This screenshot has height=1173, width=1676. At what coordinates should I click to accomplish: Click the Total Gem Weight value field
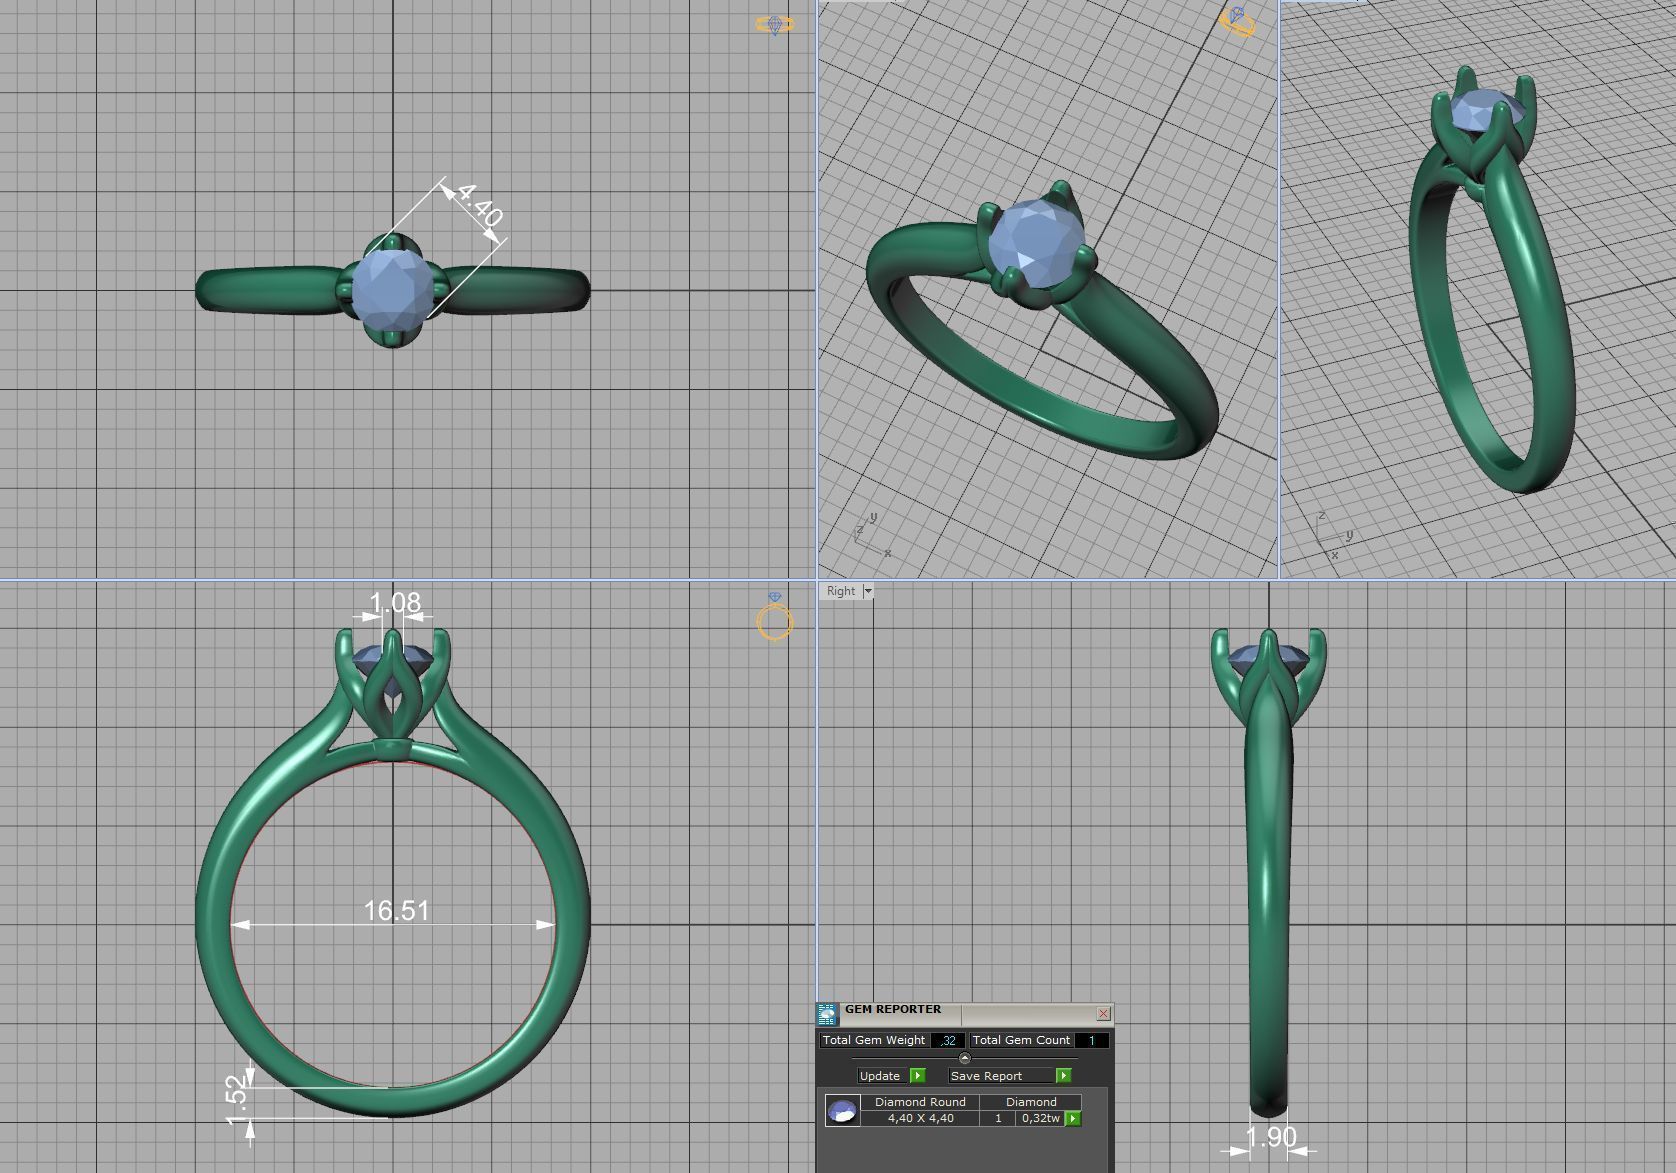(x=948, y=1040)
